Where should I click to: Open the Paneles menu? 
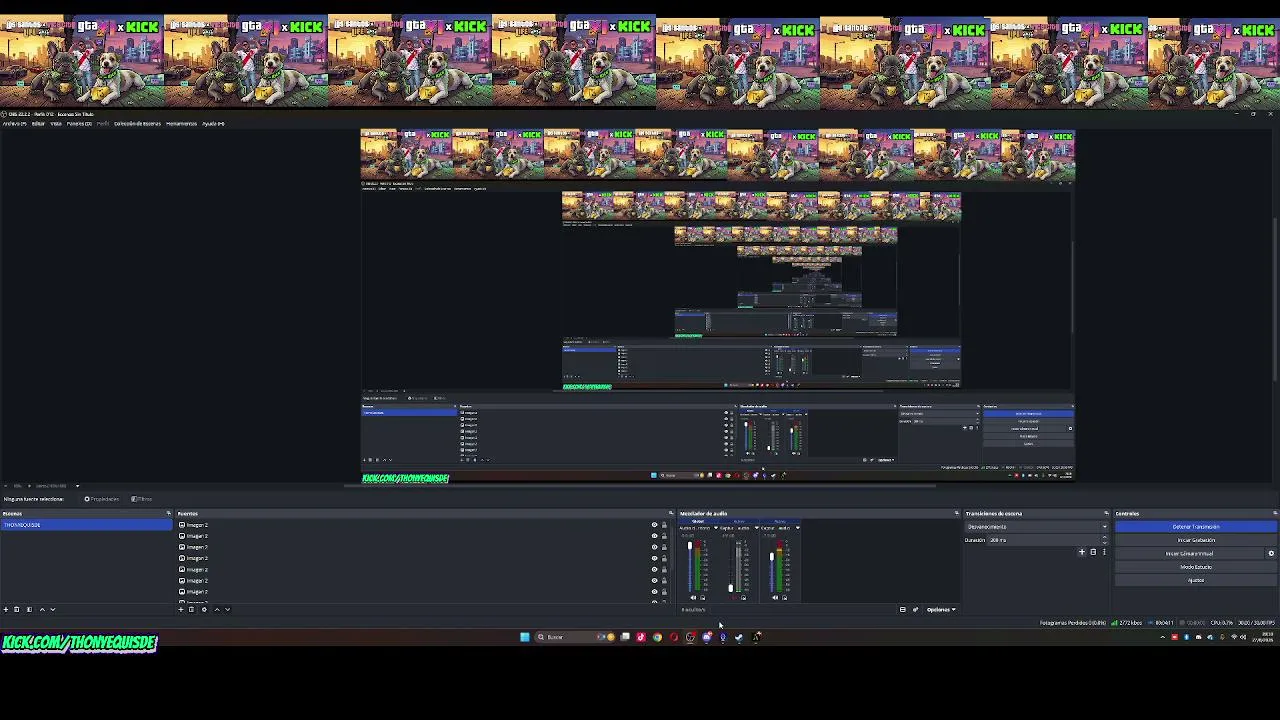click(79, 124)
